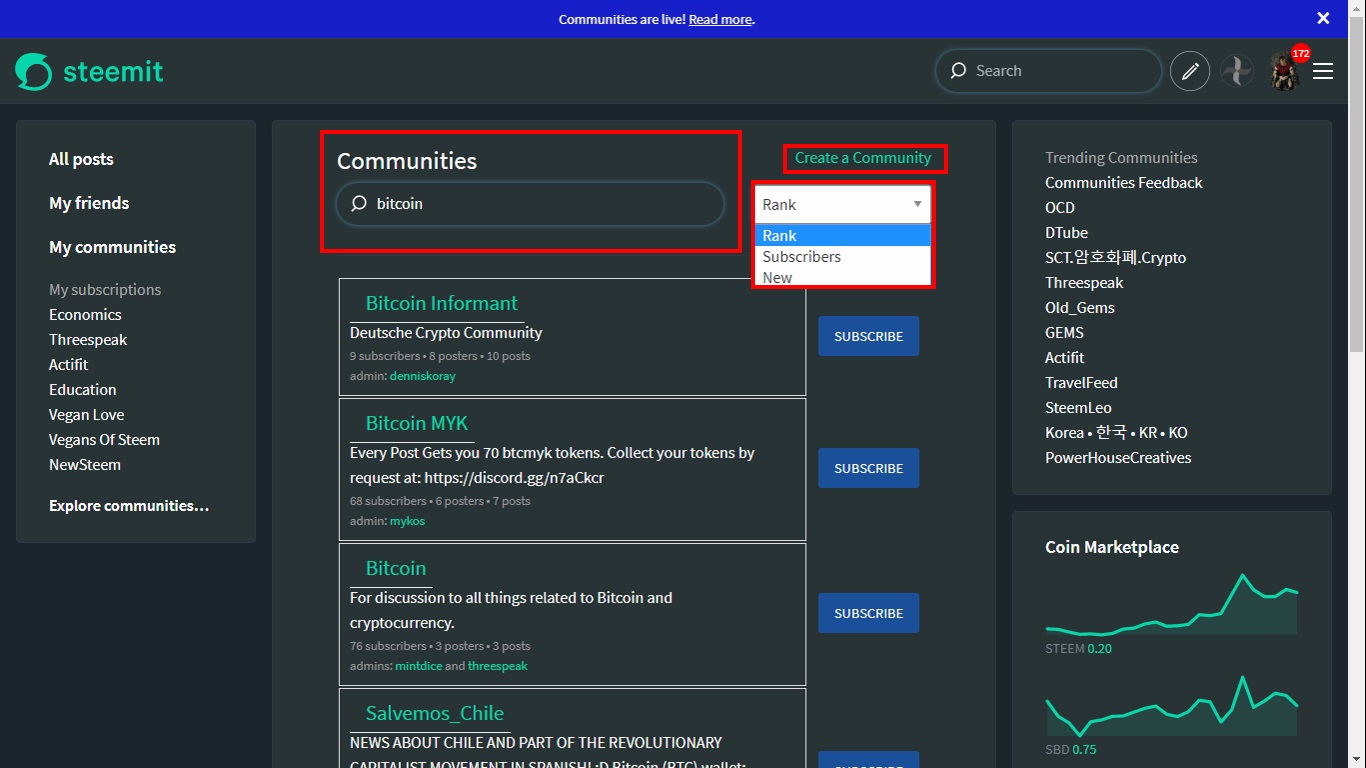The width and height of the screenshot is (1366, 768).
Task: Click the top Search input field
Action: pyautogui.click(x=1049, y=71)
